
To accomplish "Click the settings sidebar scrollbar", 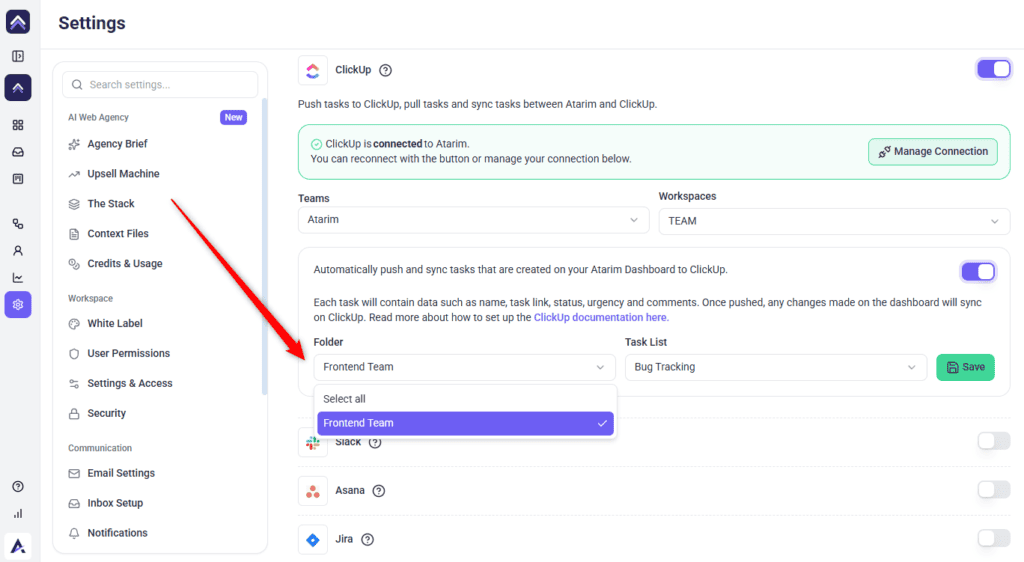I will tap(264, 247).
